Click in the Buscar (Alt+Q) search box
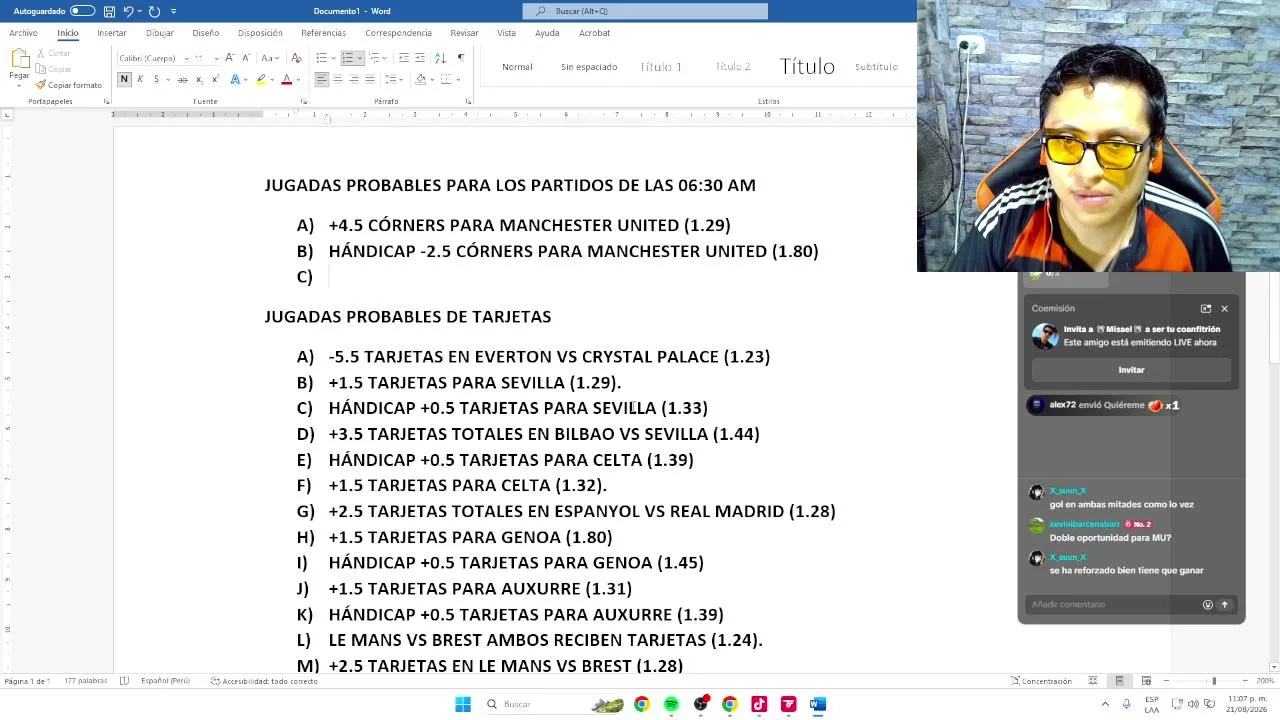 (645, 11)
